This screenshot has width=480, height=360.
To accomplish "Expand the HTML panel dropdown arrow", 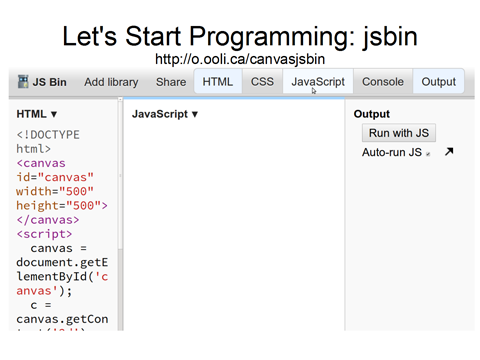I will coord(54,114).
